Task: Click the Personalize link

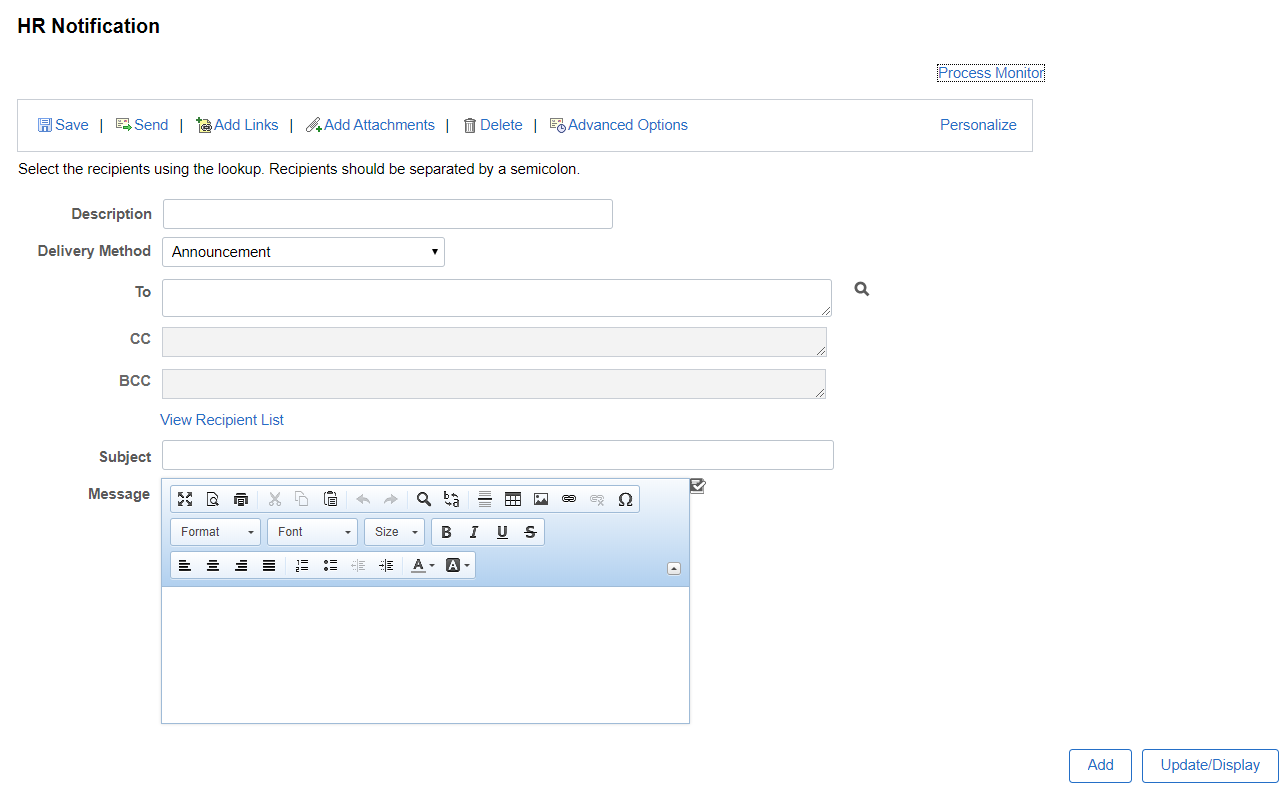Action: (x=978, y=125)
